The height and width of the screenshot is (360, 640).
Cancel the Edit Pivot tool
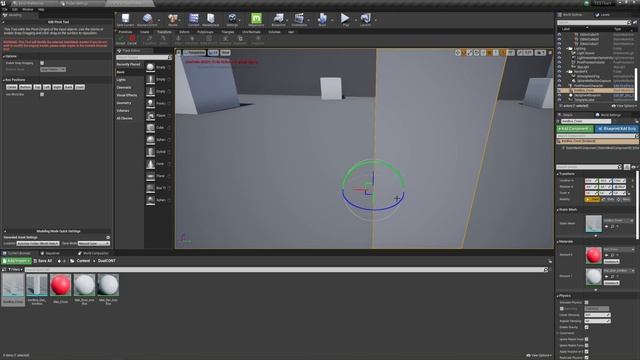132,40
